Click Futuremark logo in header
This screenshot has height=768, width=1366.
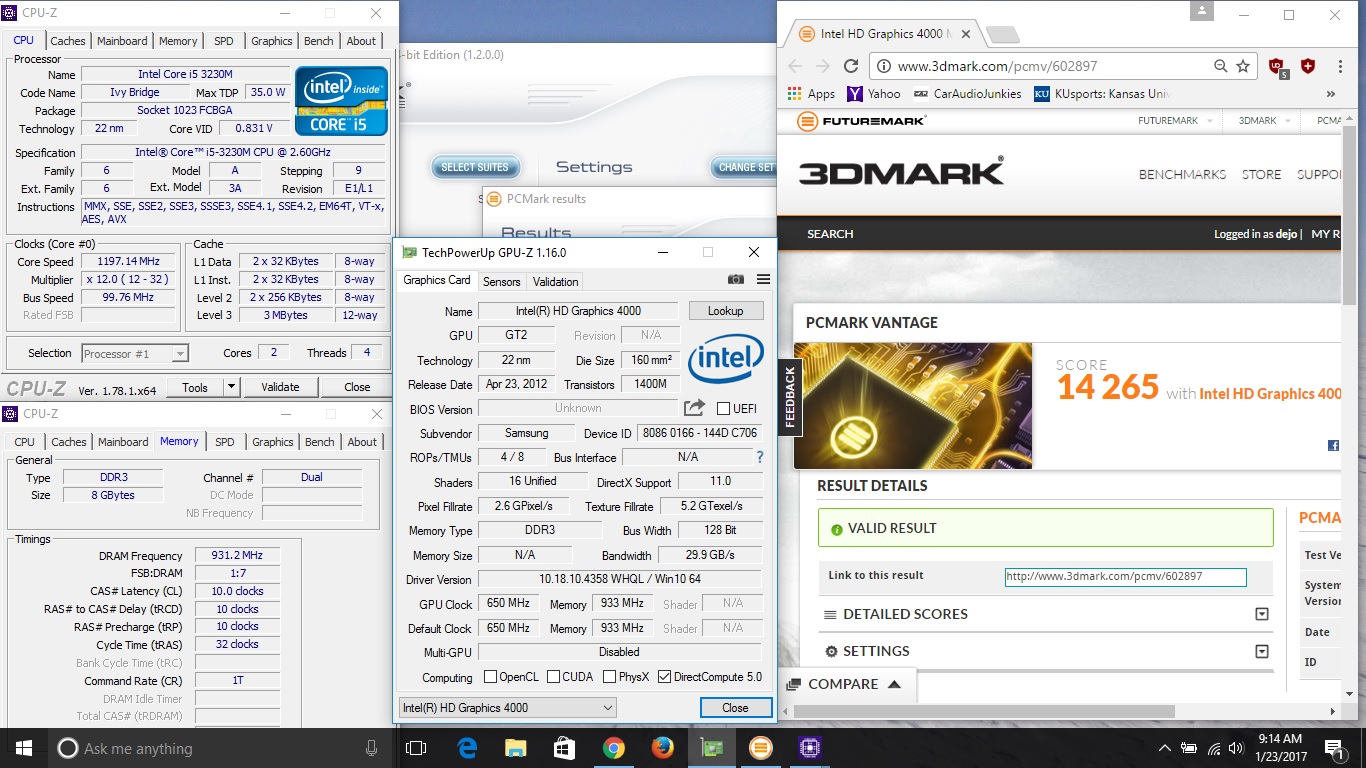pos(862,121)
